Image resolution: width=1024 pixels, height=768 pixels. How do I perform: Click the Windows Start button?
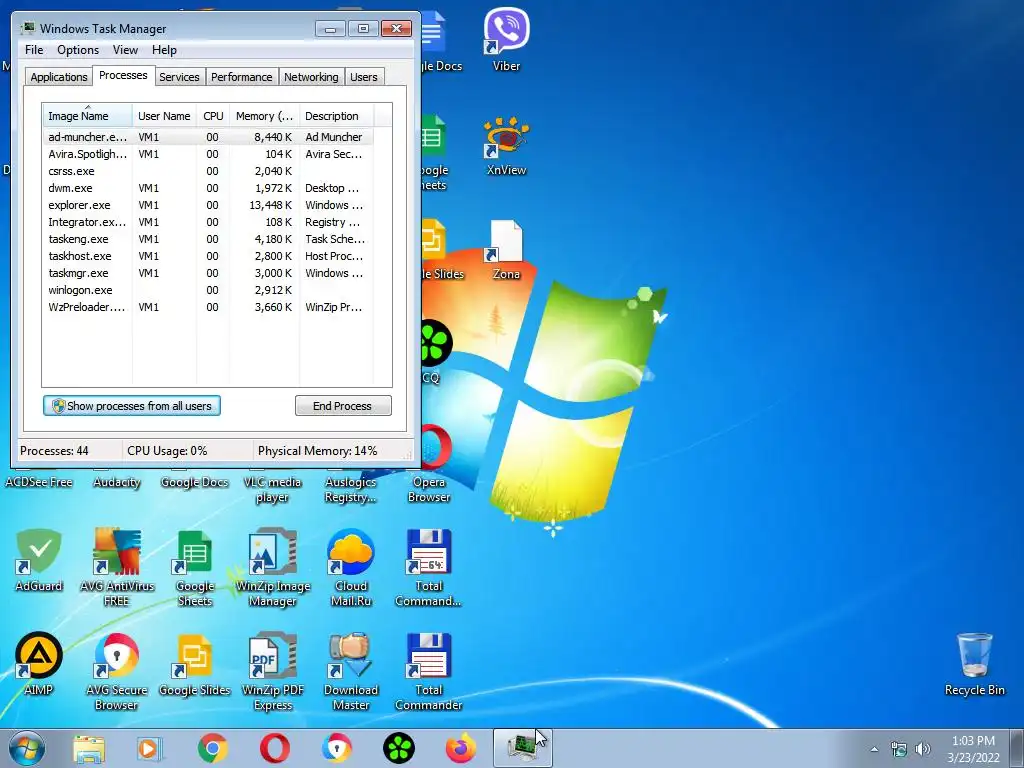(27, 748)
